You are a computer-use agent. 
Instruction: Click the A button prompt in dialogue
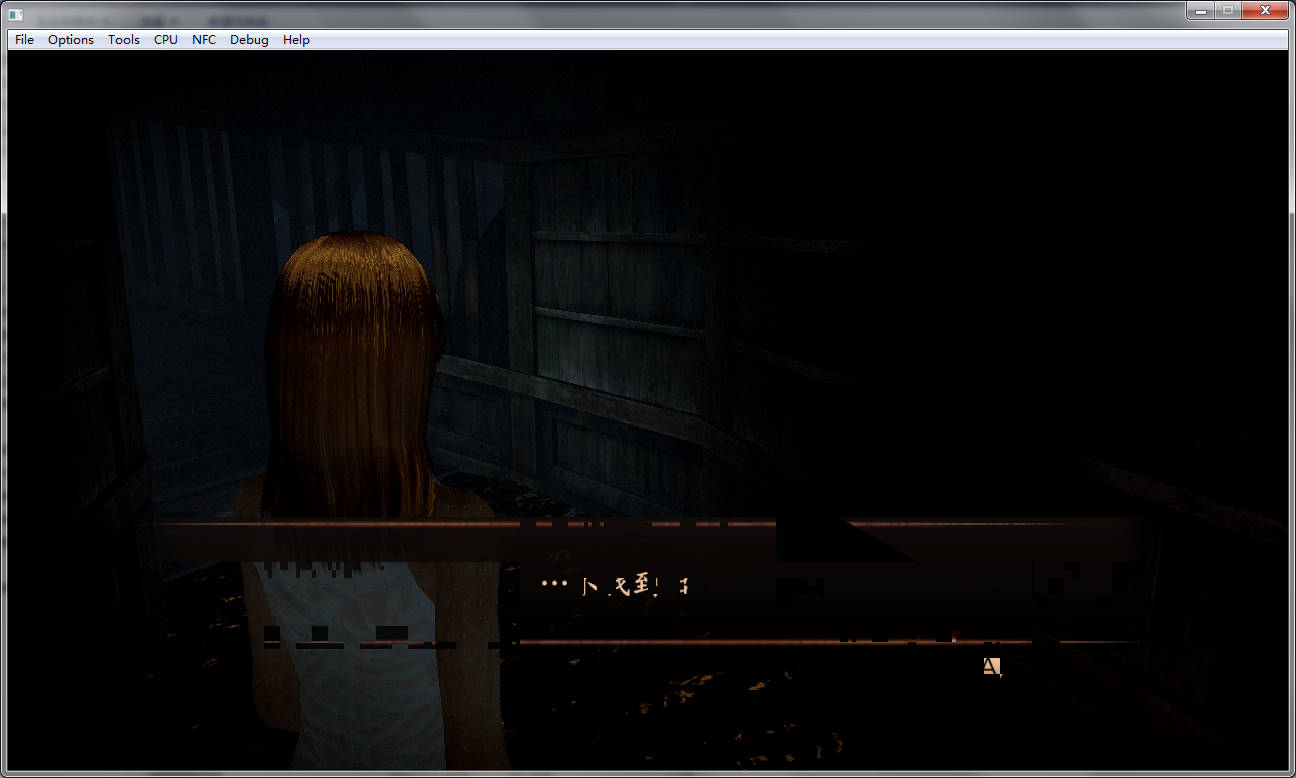991,666
